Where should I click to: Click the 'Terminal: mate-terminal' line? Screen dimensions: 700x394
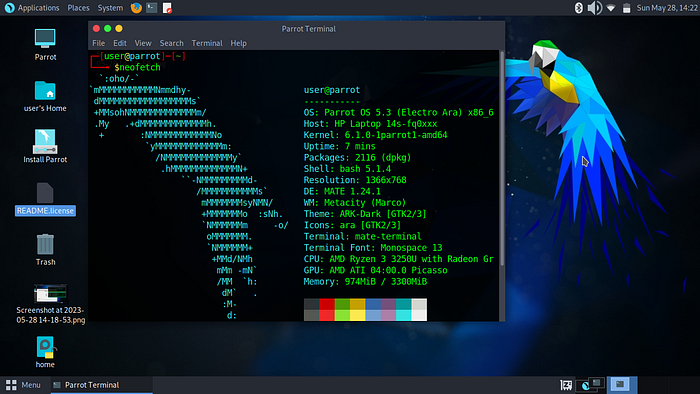tap(362, 236)
